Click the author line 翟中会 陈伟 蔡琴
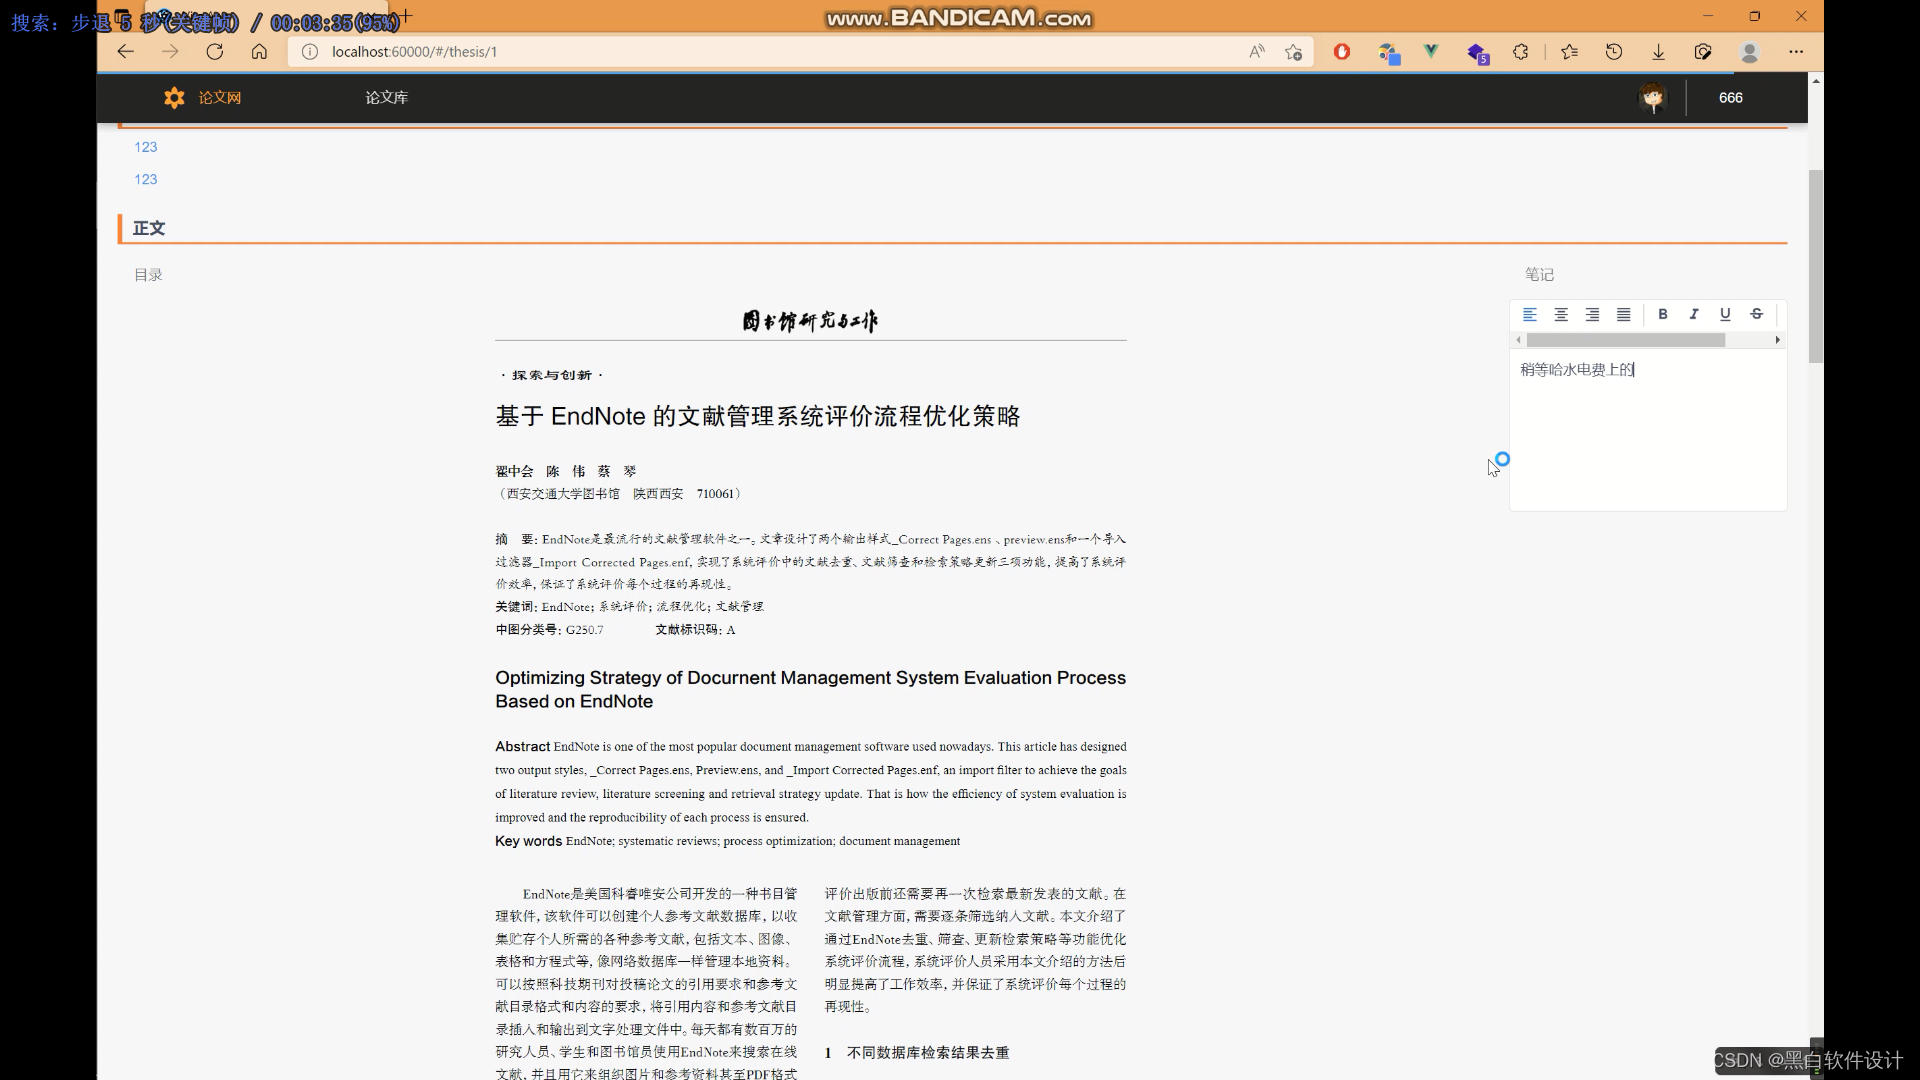 [x=566, y=471]
